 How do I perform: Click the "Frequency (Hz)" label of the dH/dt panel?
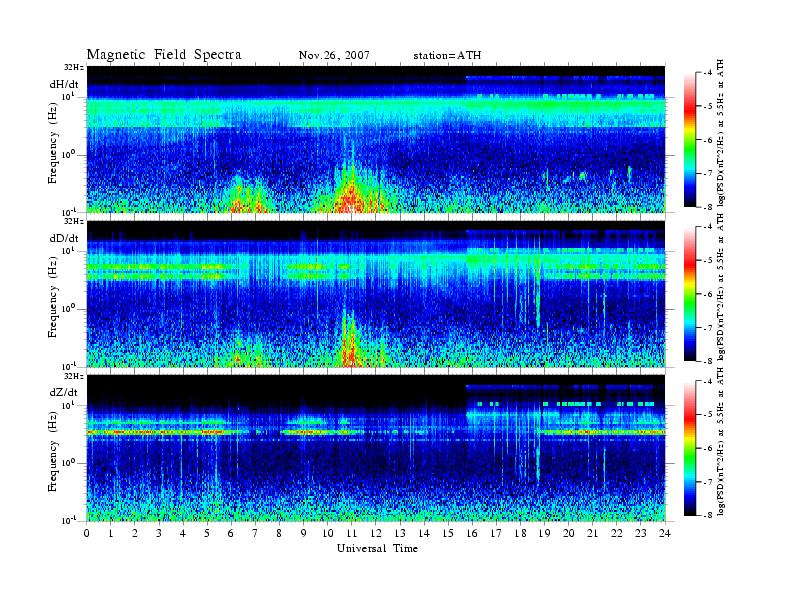coord(53,144)
